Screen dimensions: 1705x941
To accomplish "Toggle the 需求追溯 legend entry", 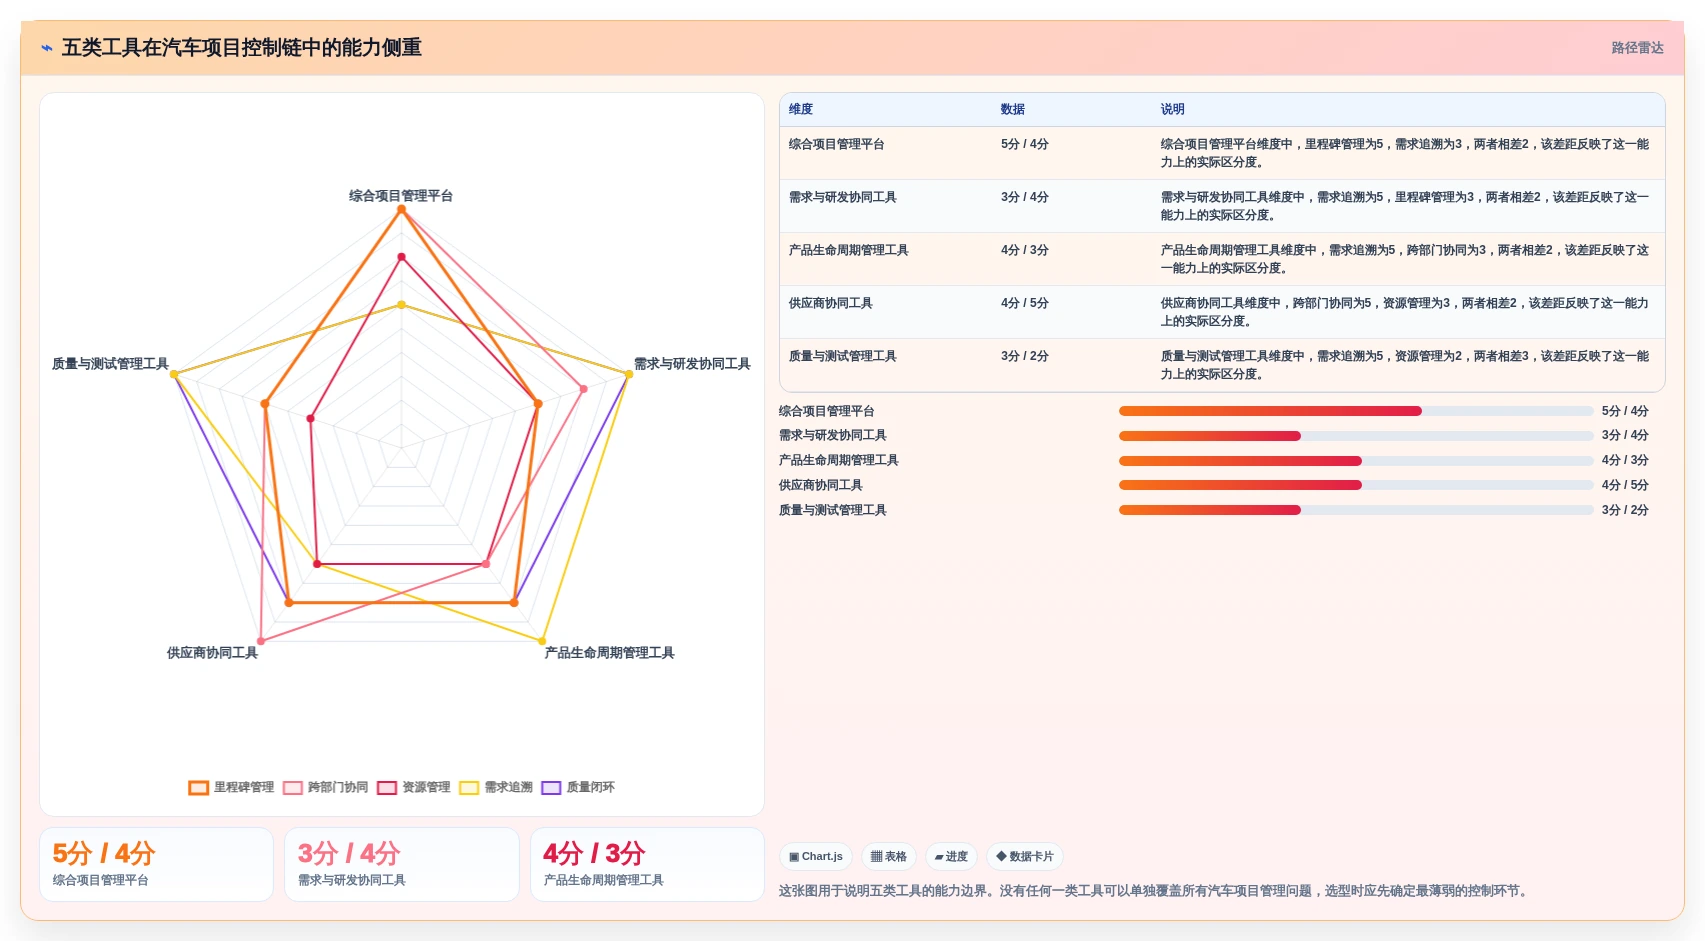I will (x=496, y=788).
